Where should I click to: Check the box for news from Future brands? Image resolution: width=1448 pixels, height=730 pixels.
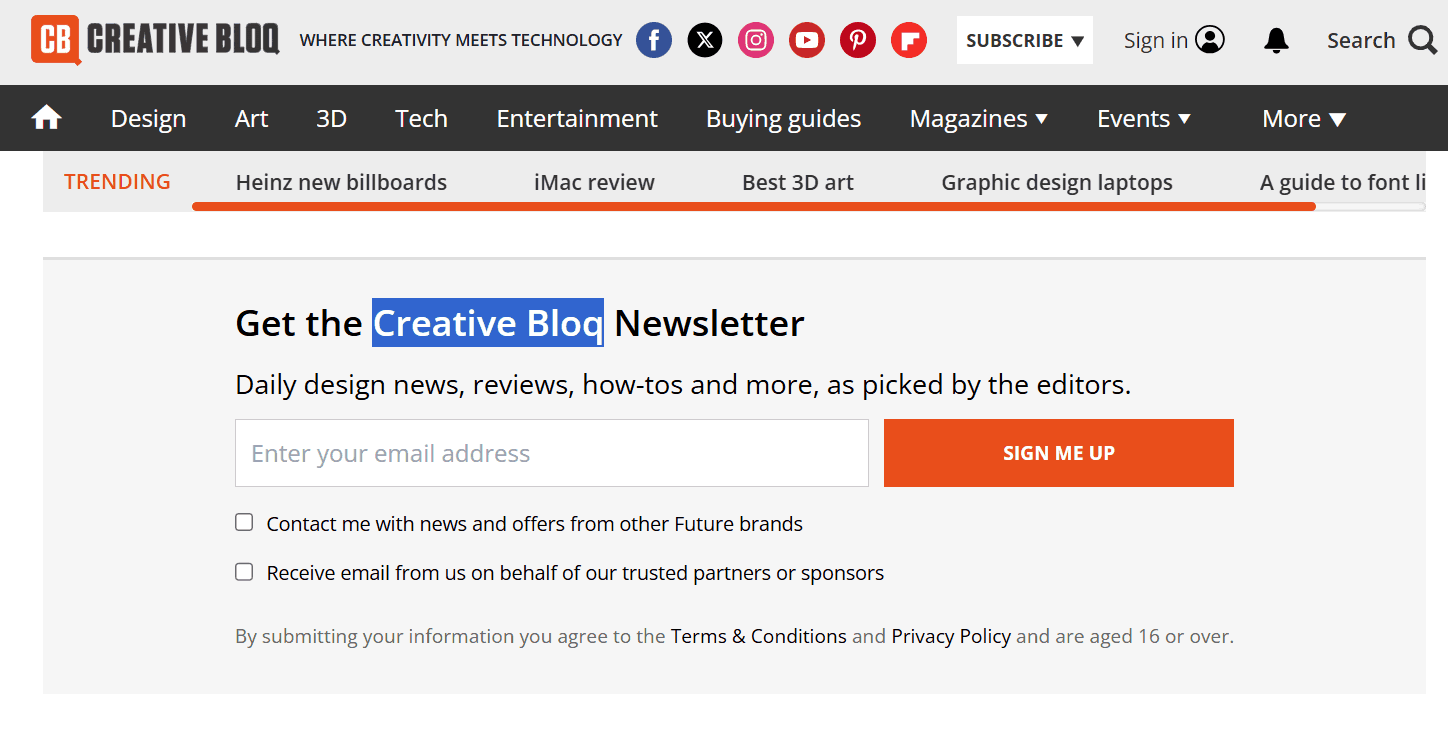tap(244, 521)
